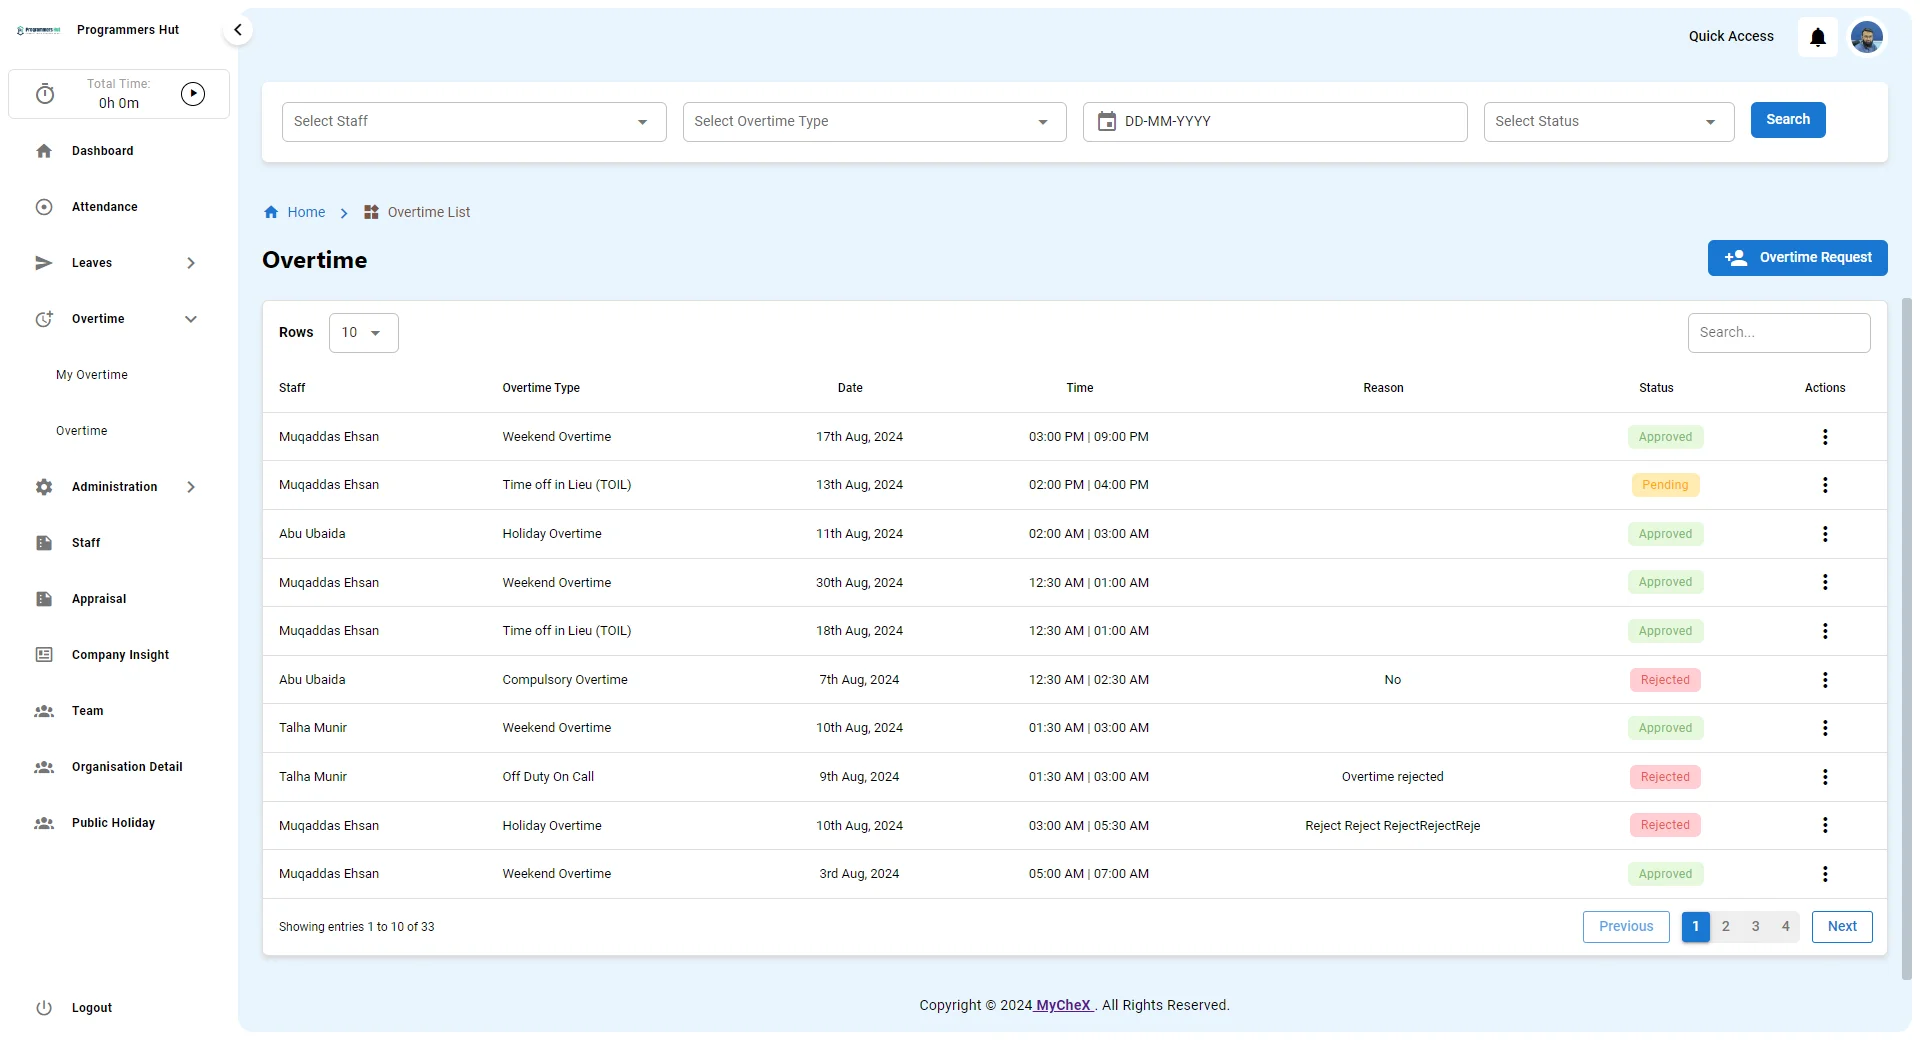The width and height of the screenshot is (1920, 1040).
Task: Open the user profile avatar
Action: 1866,38
